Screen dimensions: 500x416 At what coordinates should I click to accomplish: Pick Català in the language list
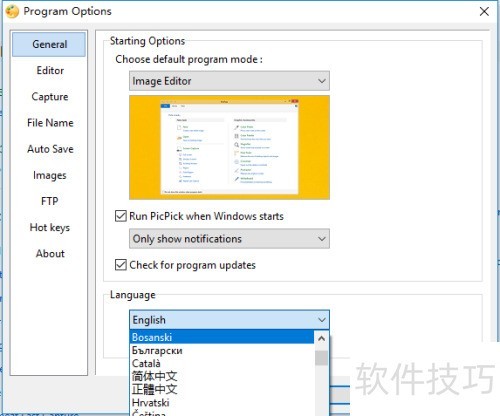point(222,363)
